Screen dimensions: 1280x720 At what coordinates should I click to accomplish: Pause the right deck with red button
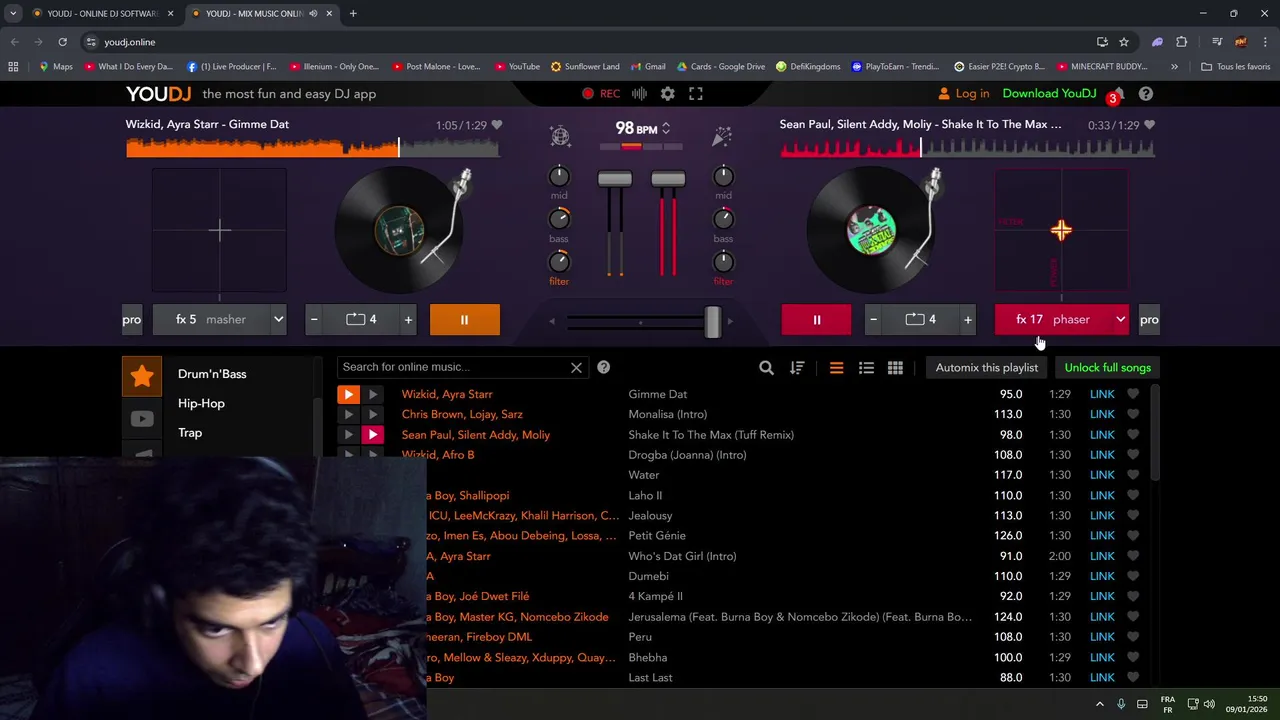click(816, 319)
